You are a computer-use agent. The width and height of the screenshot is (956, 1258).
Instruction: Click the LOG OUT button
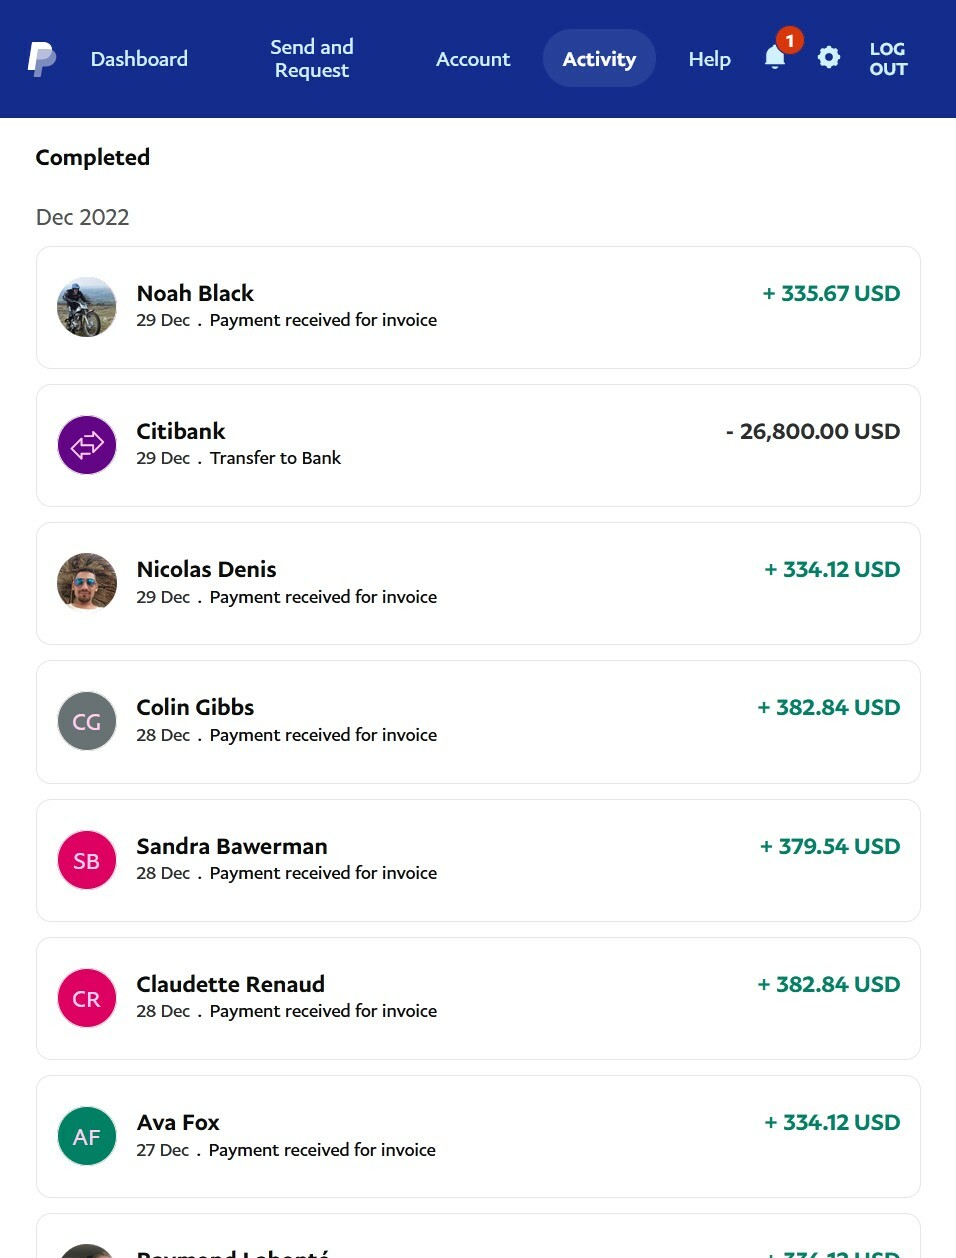coord(888,59)
